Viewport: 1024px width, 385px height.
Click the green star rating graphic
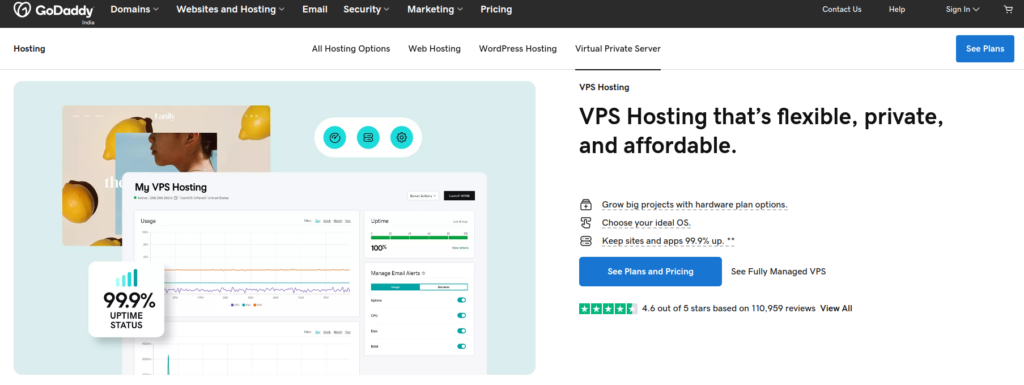[608, 309]
